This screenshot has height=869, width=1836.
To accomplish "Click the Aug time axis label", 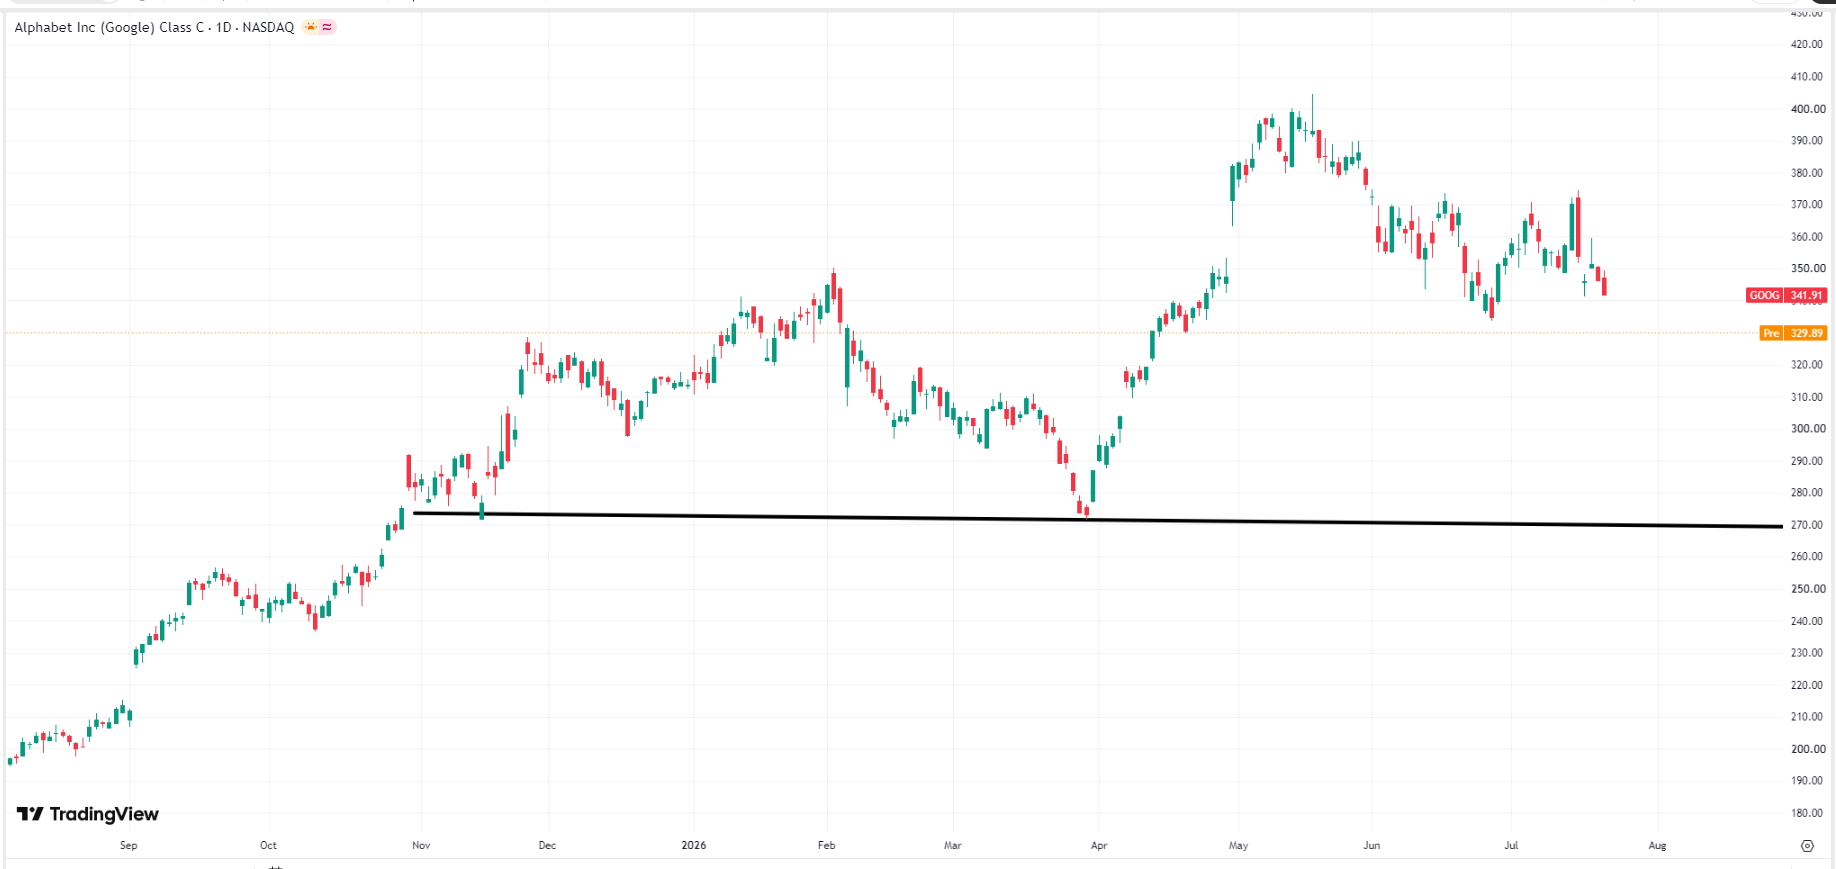I will tap(1657, 846).
